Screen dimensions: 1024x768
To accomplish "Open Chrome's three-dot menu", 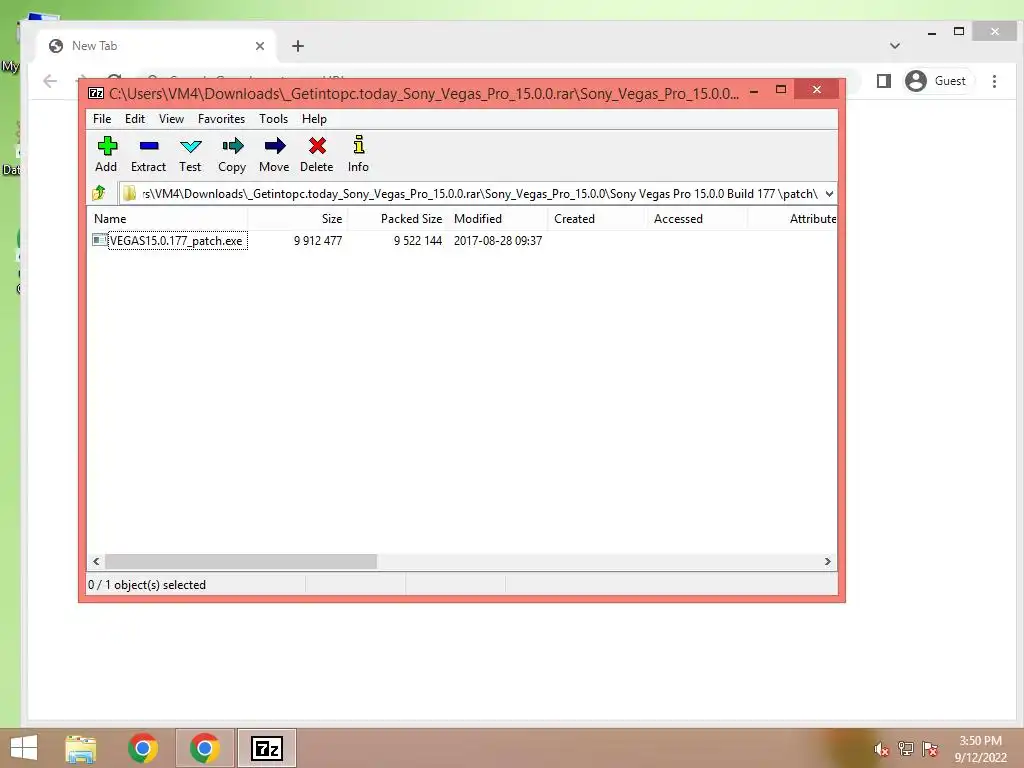I will pyautogui.click(x=994, y=81).
